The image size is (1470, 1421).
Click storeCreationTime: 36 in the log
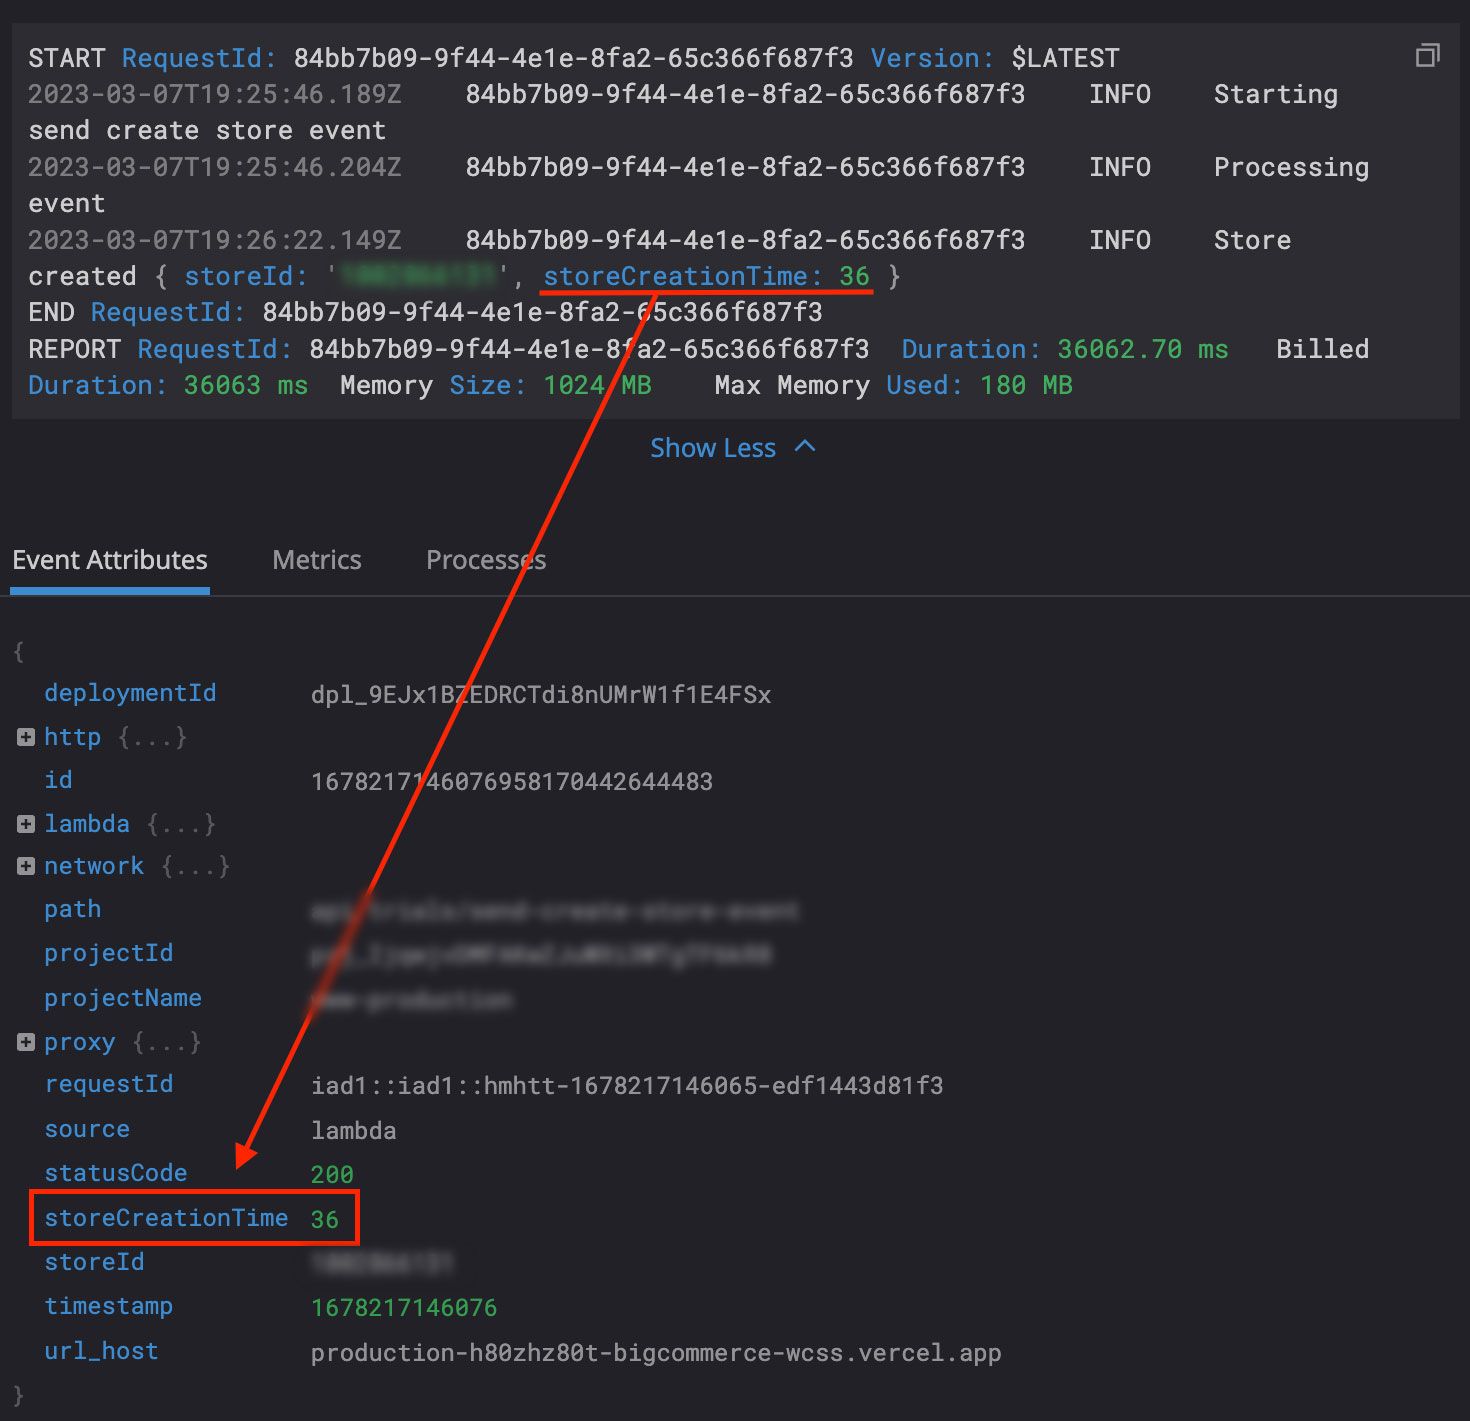(707, 276)
